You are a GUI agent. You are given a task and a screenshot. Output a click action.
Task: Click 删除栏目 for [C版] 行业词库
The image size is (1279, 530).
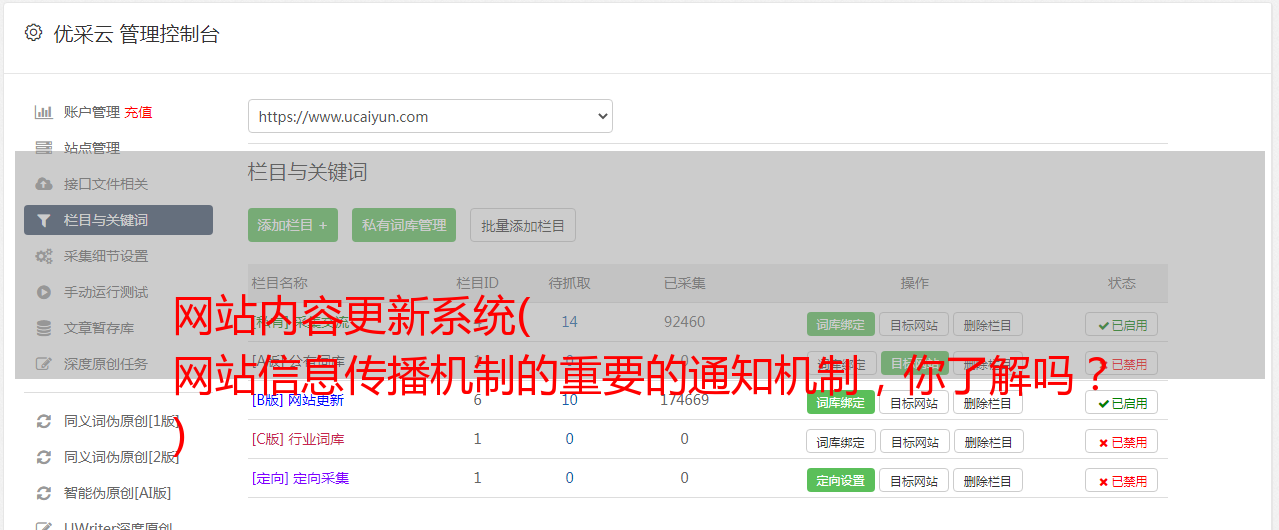click(987, 441)
